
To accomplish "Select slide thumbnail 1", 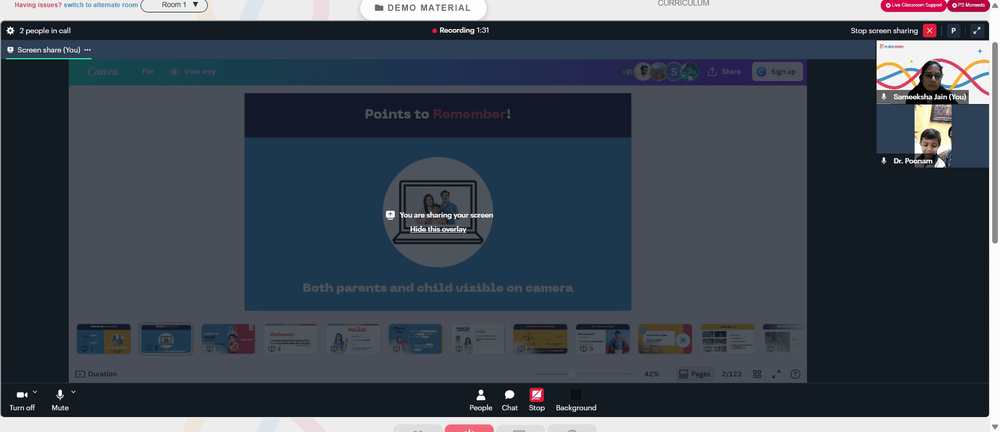I will coord(104,339).
